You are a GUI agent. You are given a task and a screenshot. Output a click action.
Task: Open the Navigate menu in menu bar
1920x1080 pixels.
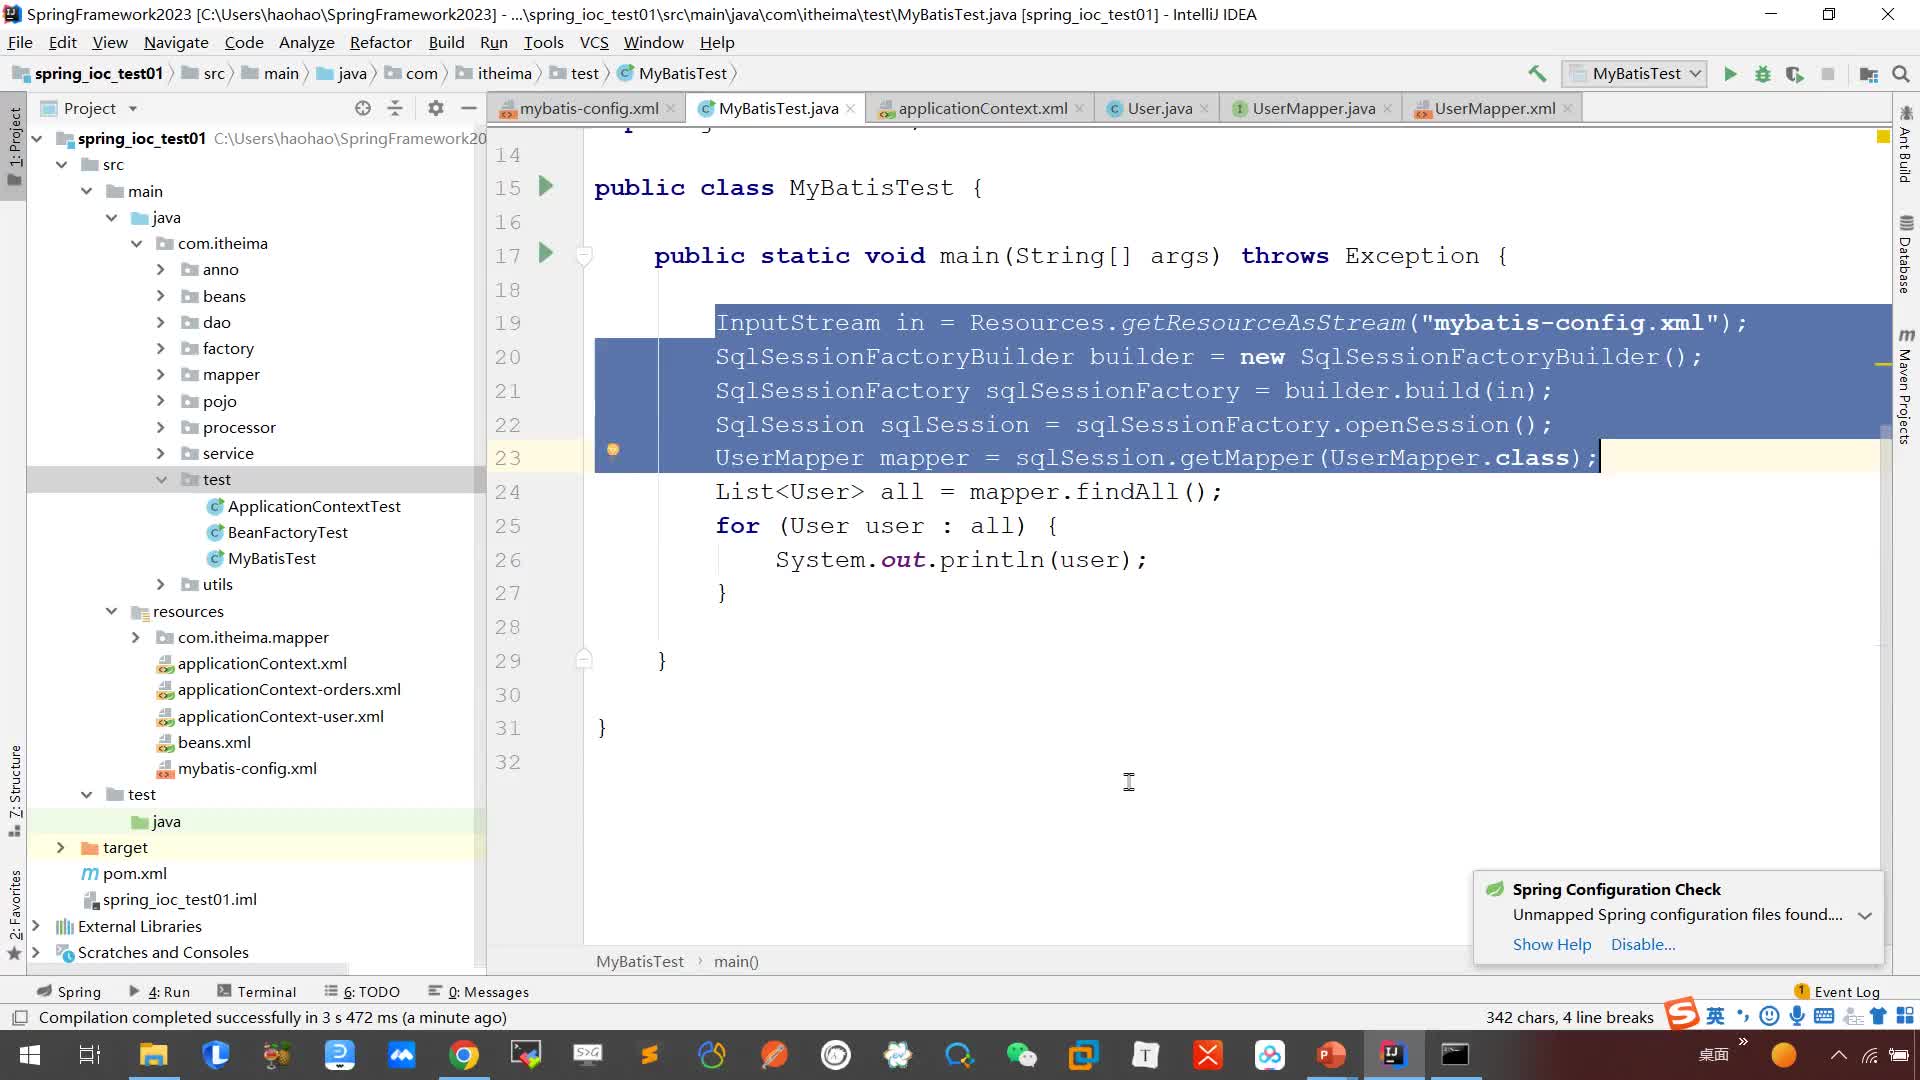(x=175, y=42)
